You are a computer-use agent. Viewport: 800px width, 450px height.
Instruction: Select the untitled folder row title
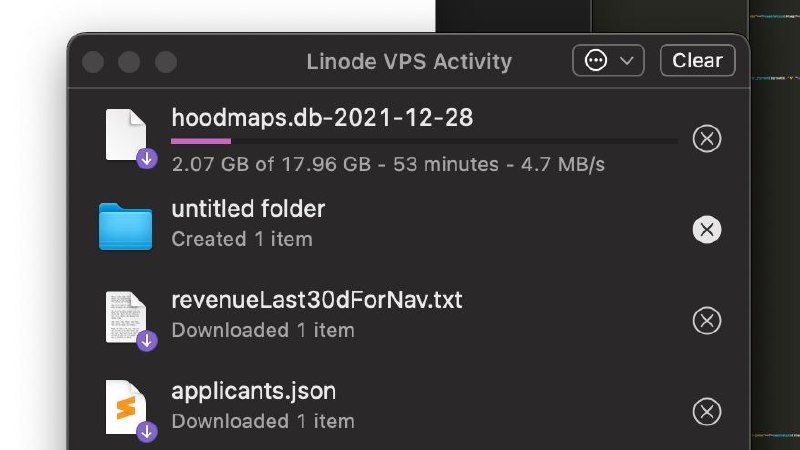[248, 209]
